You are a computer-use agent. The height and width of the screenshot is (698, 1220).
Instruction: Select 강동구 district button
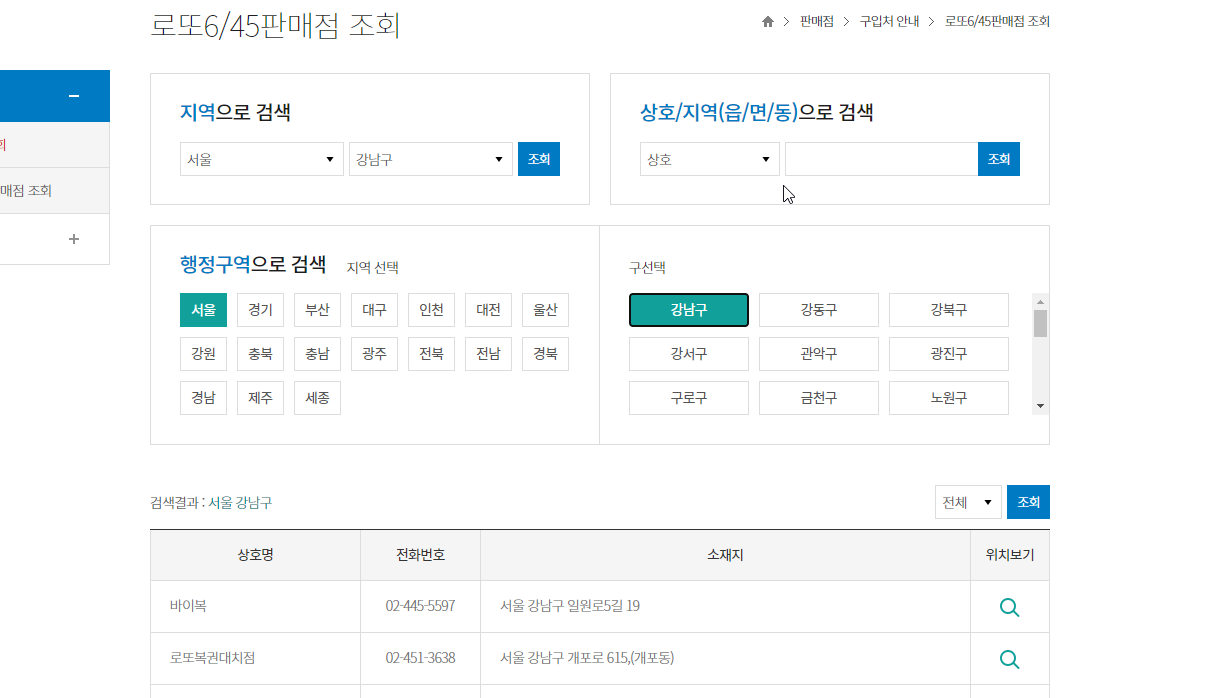(x=819, y=310)
